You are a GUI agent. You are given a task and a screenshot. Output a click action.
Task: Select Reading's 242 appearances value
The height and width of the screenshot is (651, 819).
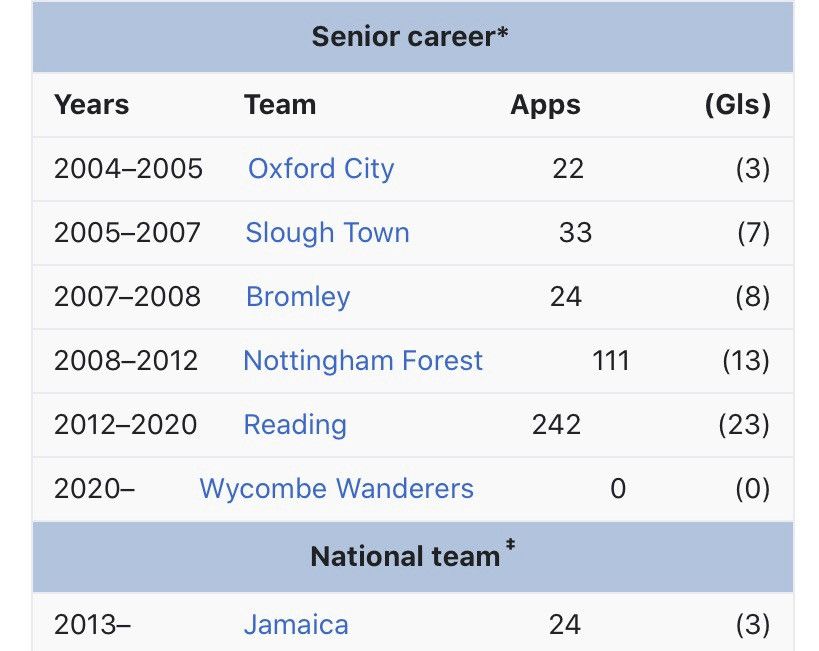[x=556, y=425]
